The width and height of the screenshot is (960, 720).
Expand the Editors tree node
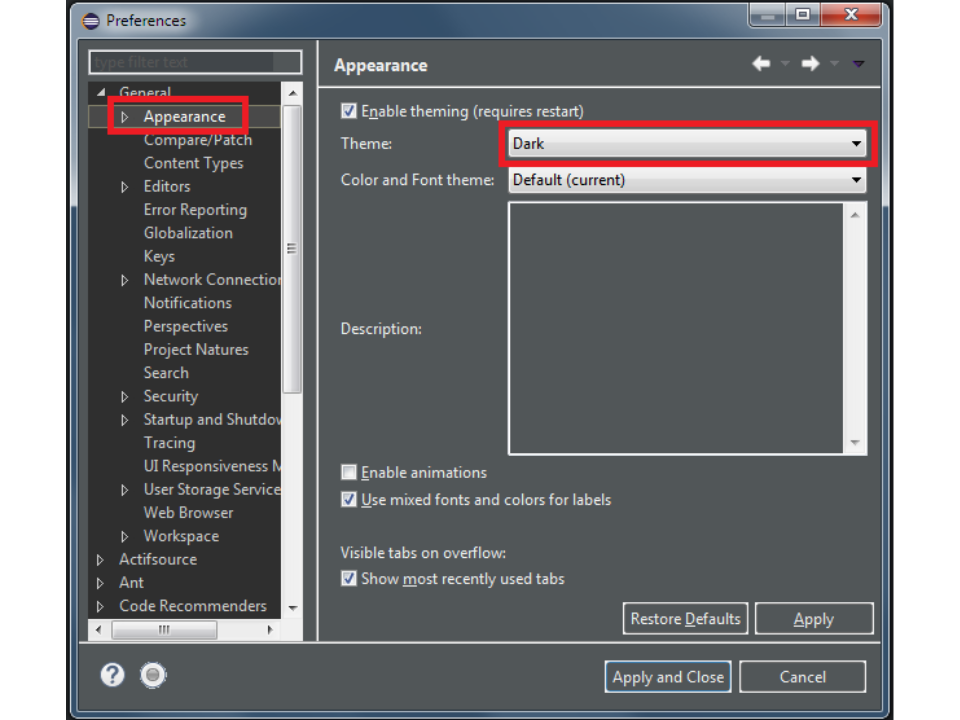coord(125,187)
